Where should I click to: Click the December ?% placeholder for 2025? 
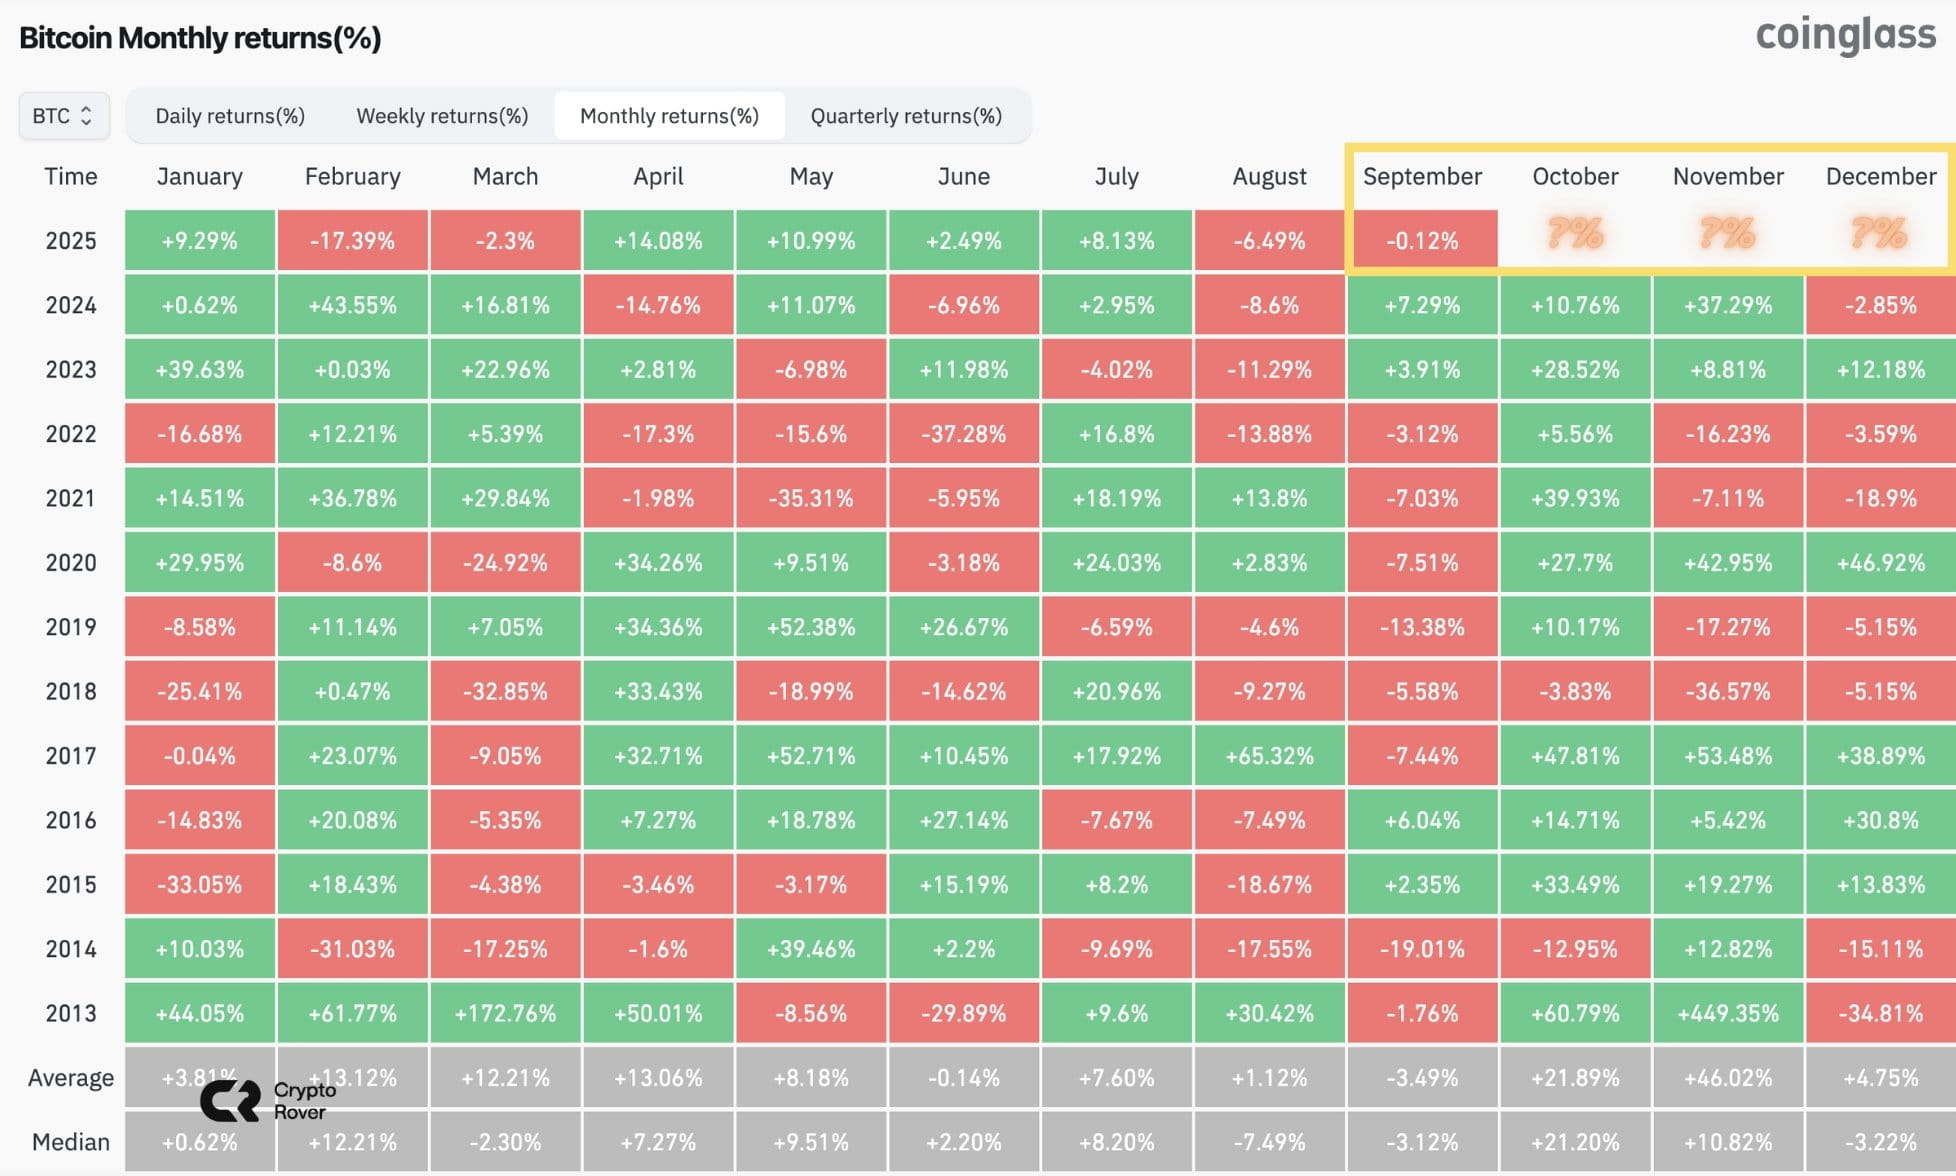point(1880,233)
